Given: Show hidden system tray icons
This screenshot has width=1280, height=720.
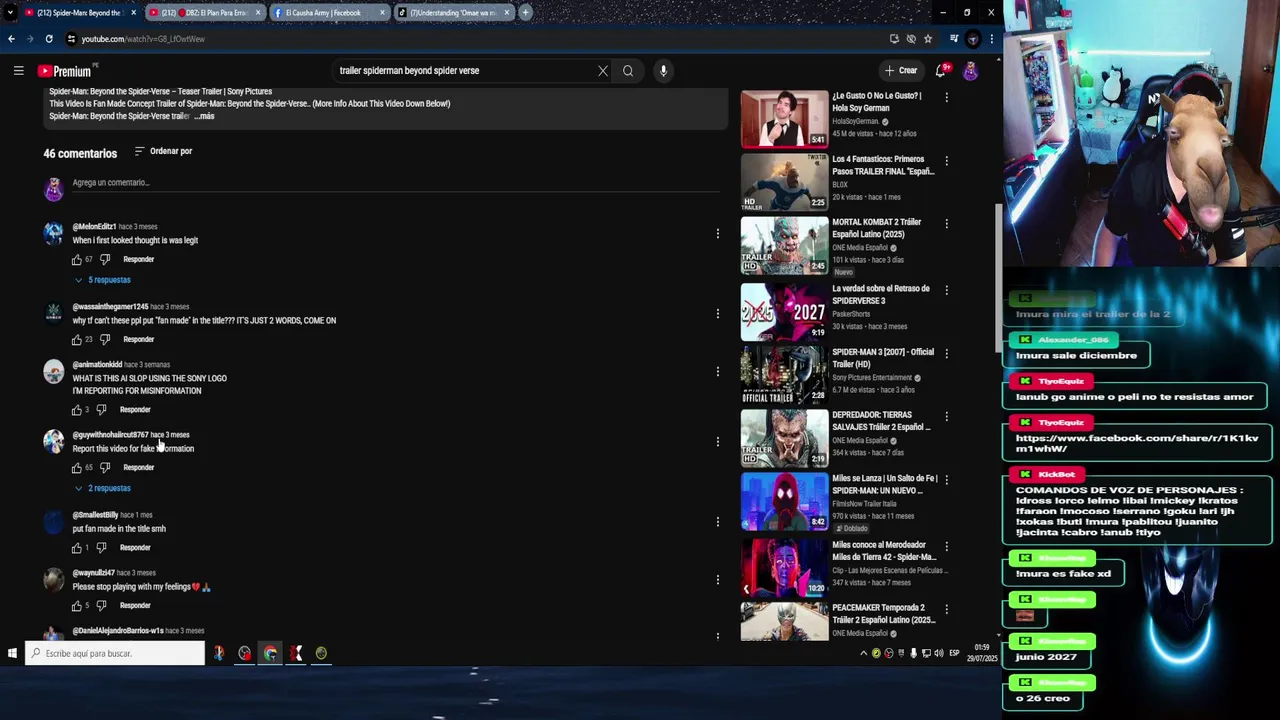Looking at the screenshot, I should [863, 653].
